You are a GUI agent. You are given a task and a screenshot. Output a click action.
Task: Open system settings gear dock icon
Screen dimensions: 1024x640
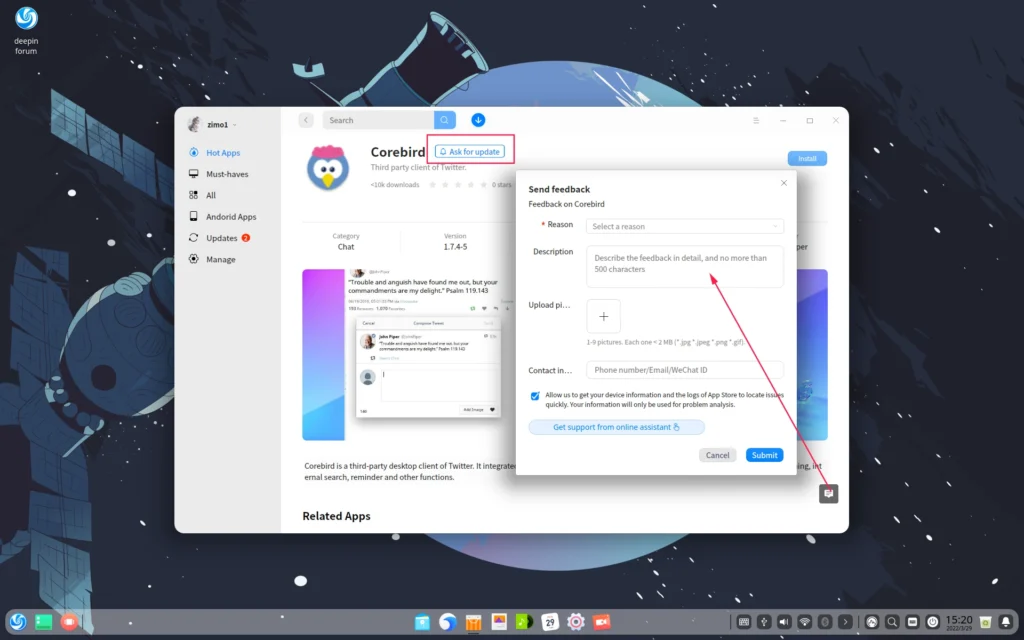pos(575,622)
